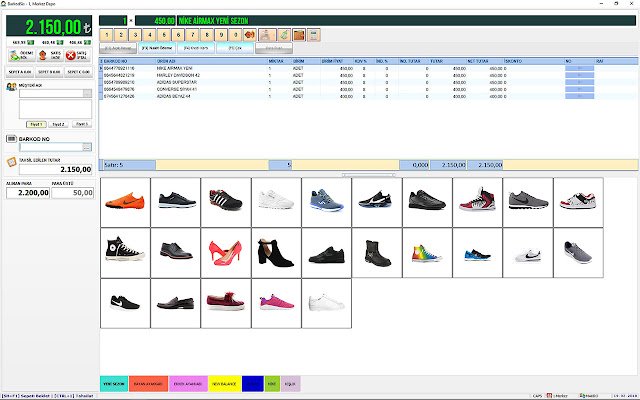Click the Satış İade return button
640x400 pixels.
pyautogui.click(x=50, y=55)
